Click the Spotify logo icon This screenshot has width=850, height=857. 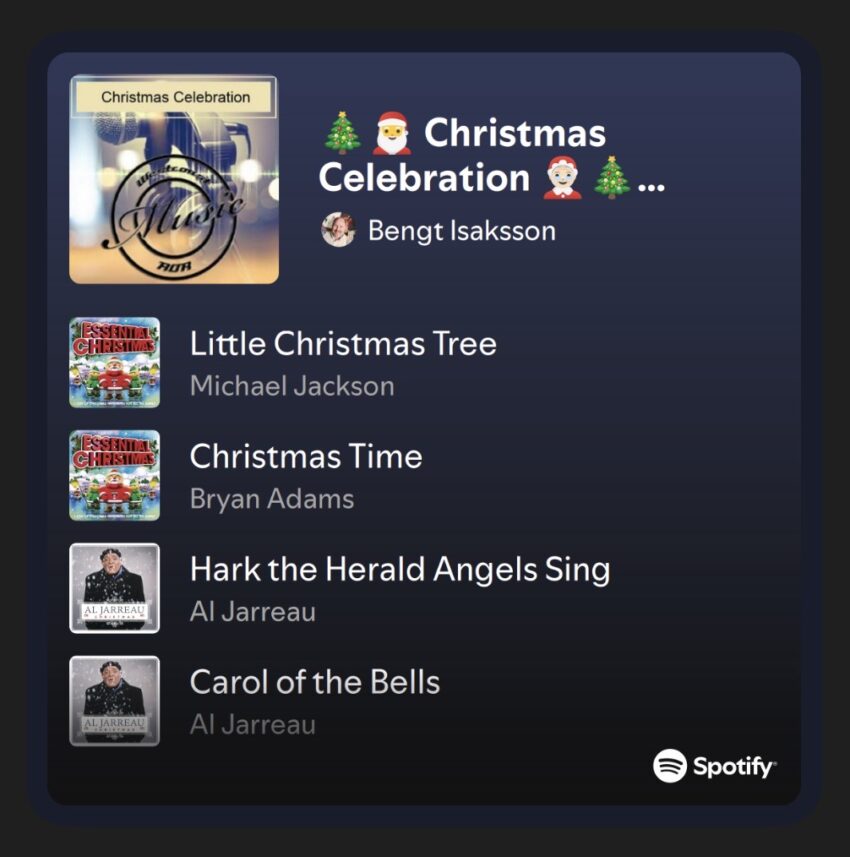[670, 766]
